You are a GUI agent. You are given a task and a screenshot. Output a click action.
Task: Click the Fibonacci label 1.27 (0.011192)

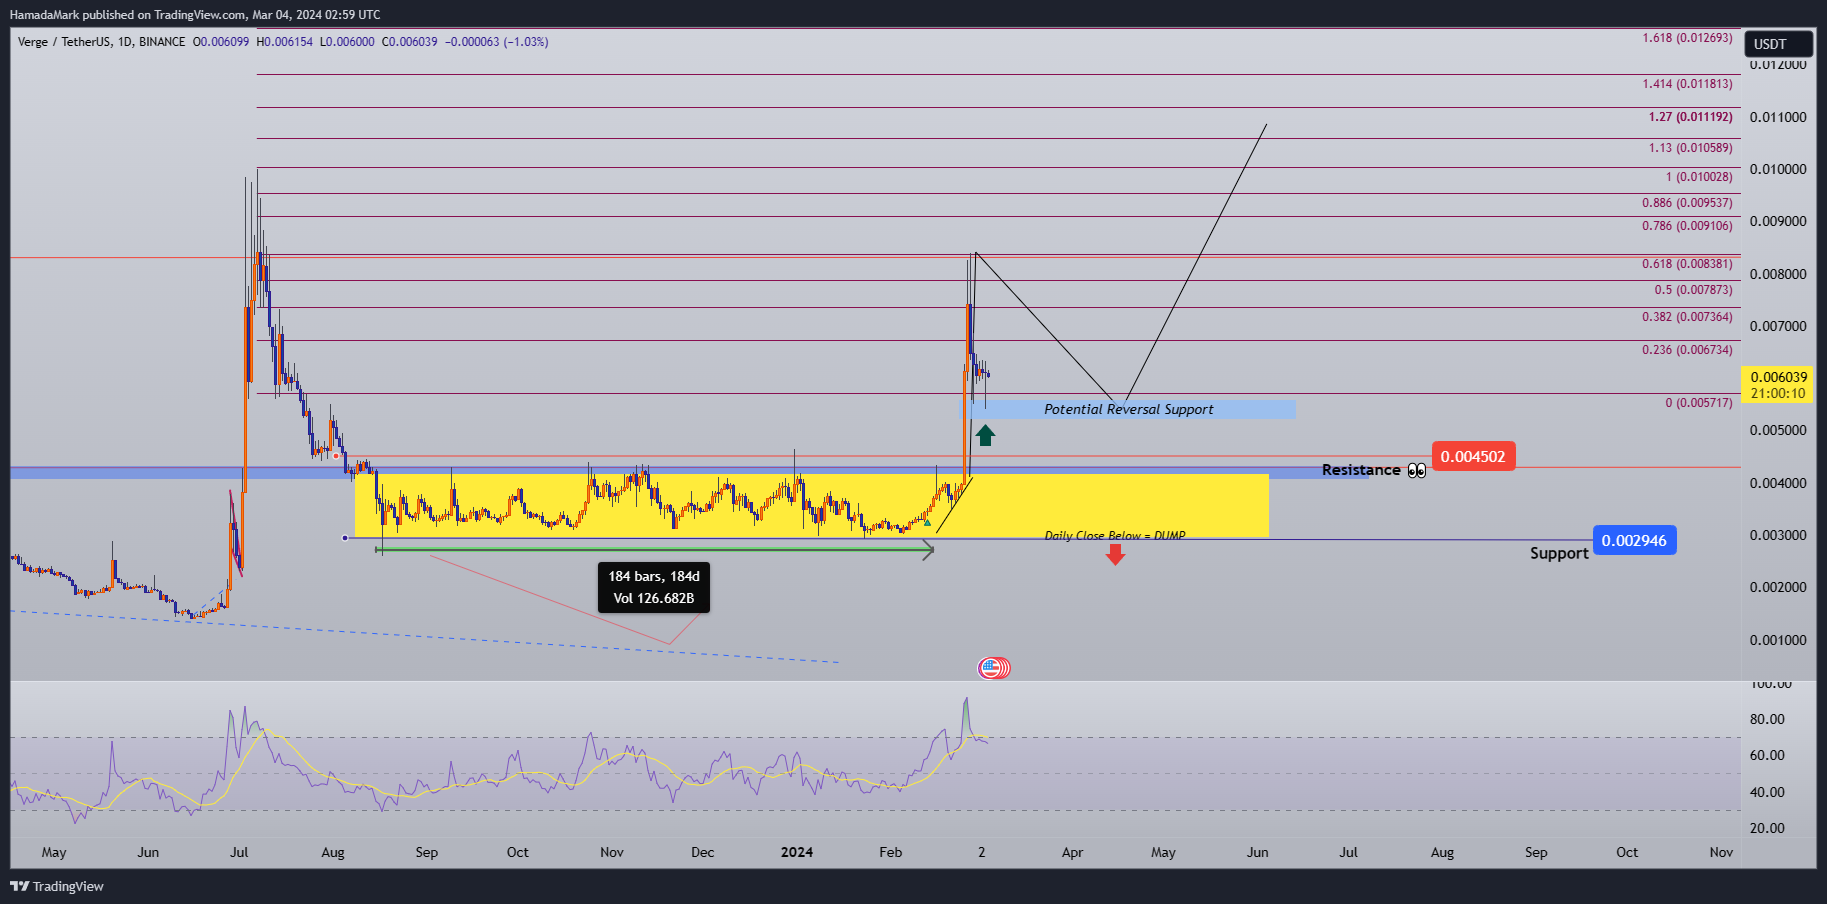(x=1690, y=117)
